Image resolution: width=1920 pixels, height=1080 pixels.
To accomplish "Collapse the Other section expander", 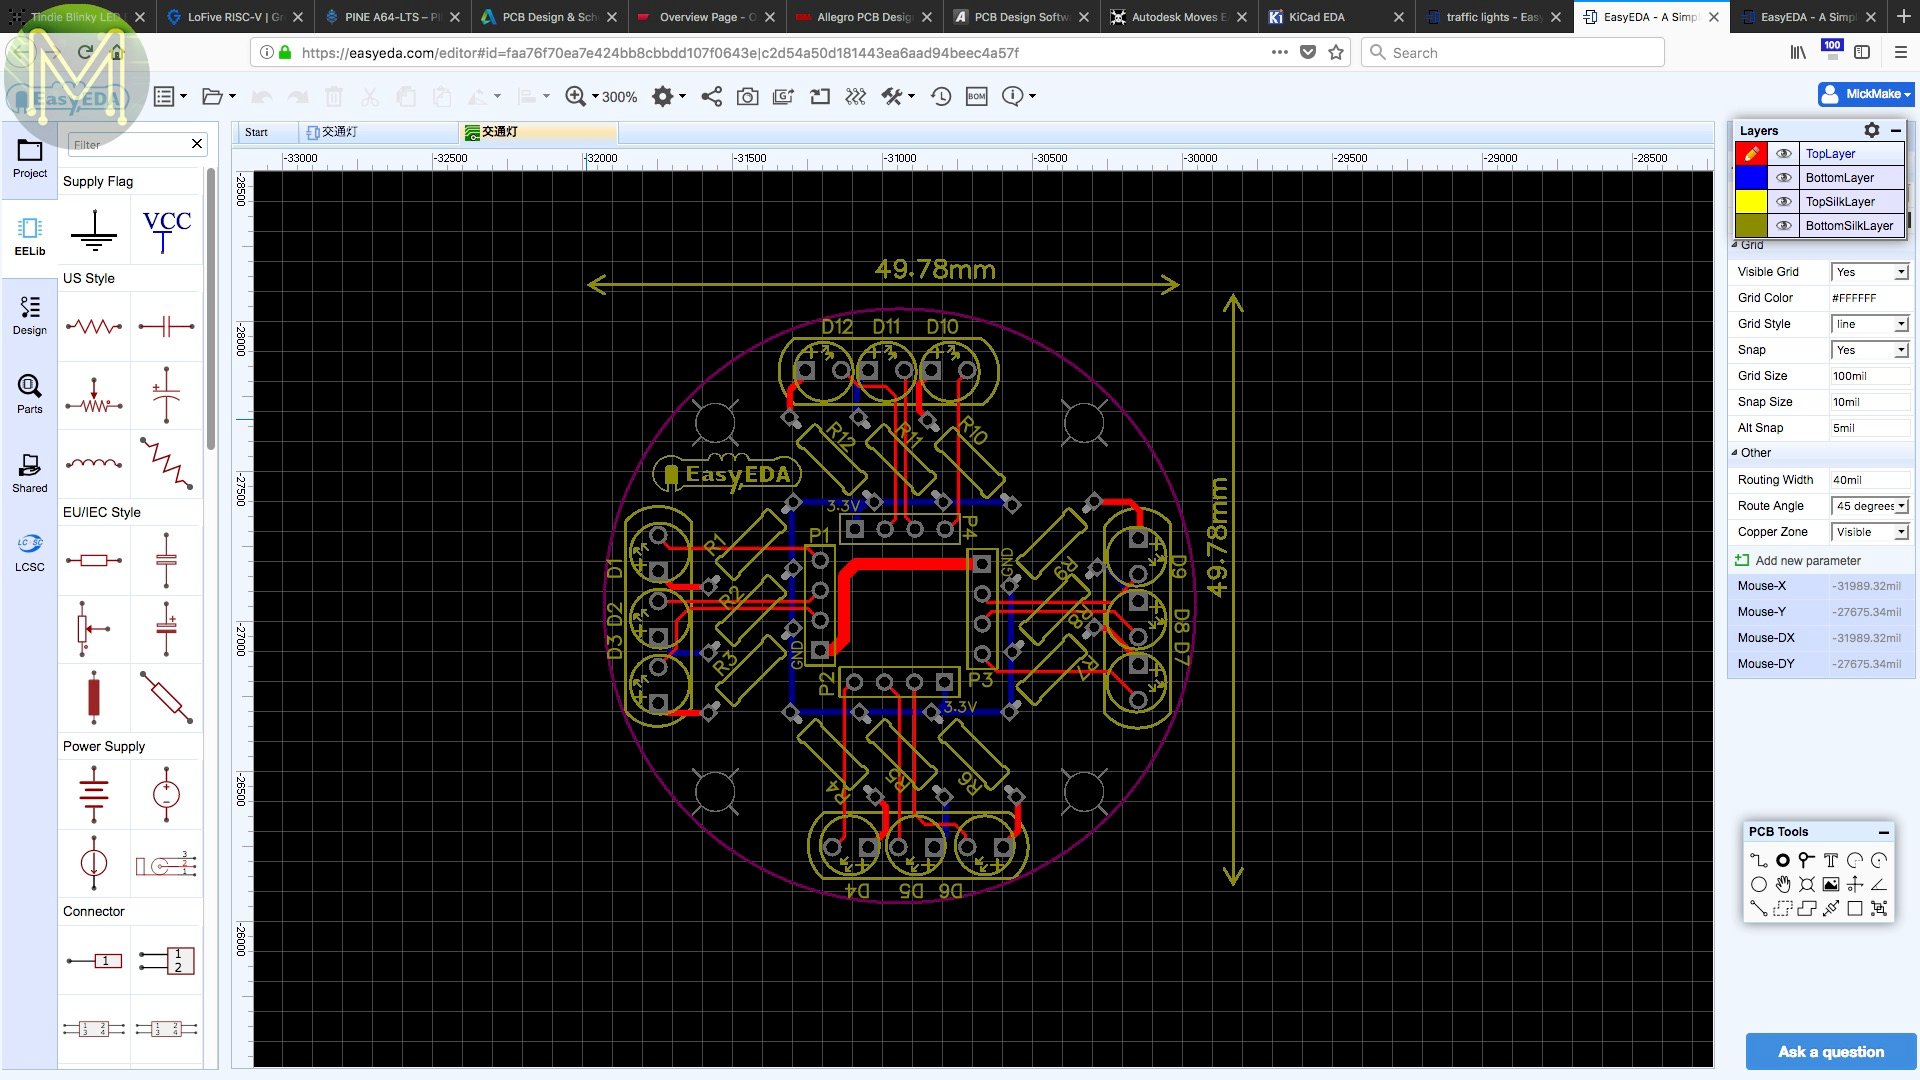I will 1735,453.
